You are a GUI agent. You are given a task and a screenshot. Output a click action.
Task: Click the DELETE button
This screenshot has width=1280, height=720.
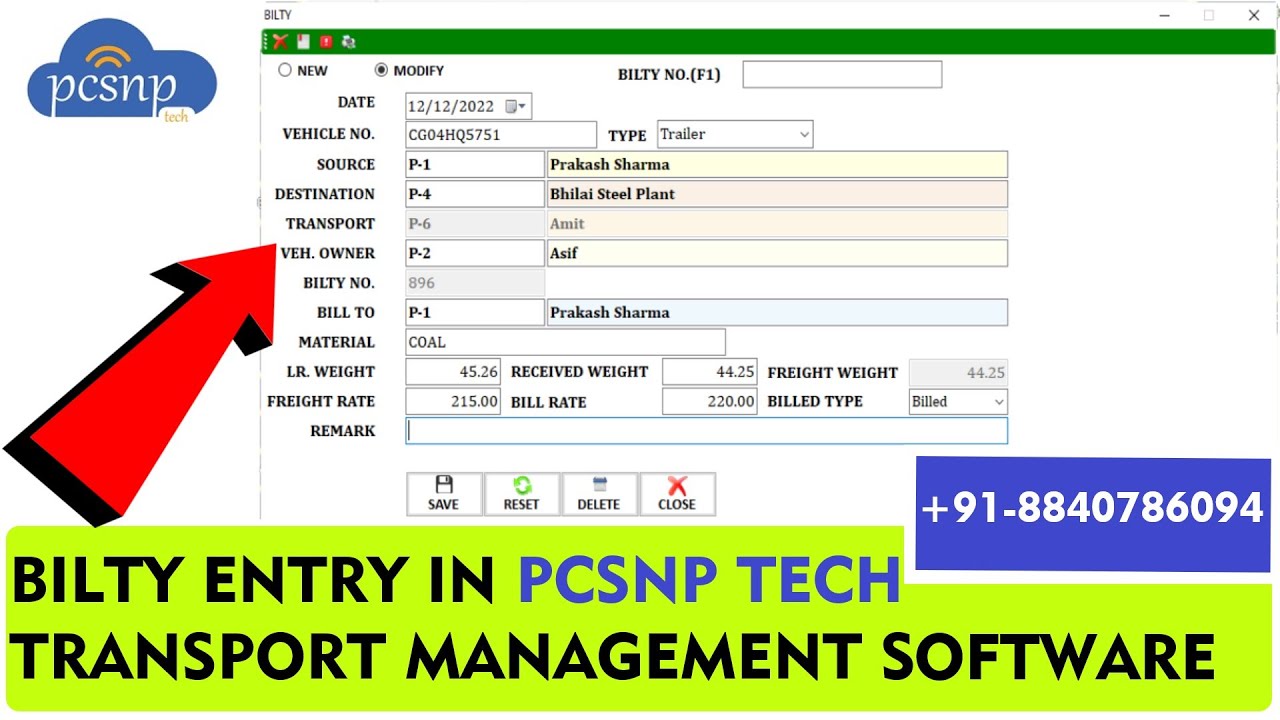[x=600, y=494]
